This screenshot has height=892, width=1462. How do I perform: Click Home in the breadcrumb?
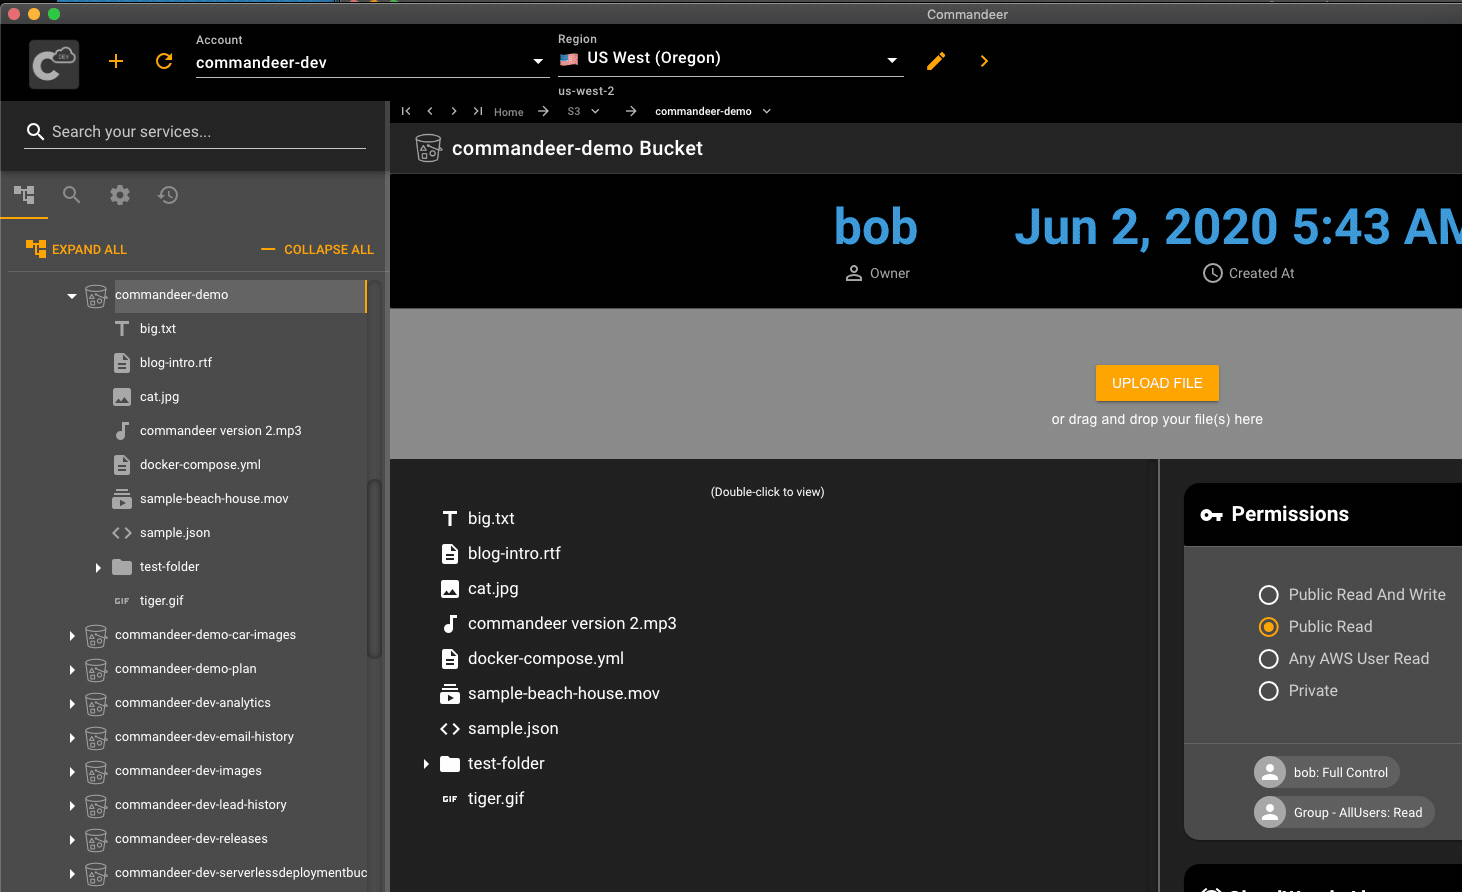[508, 112]
